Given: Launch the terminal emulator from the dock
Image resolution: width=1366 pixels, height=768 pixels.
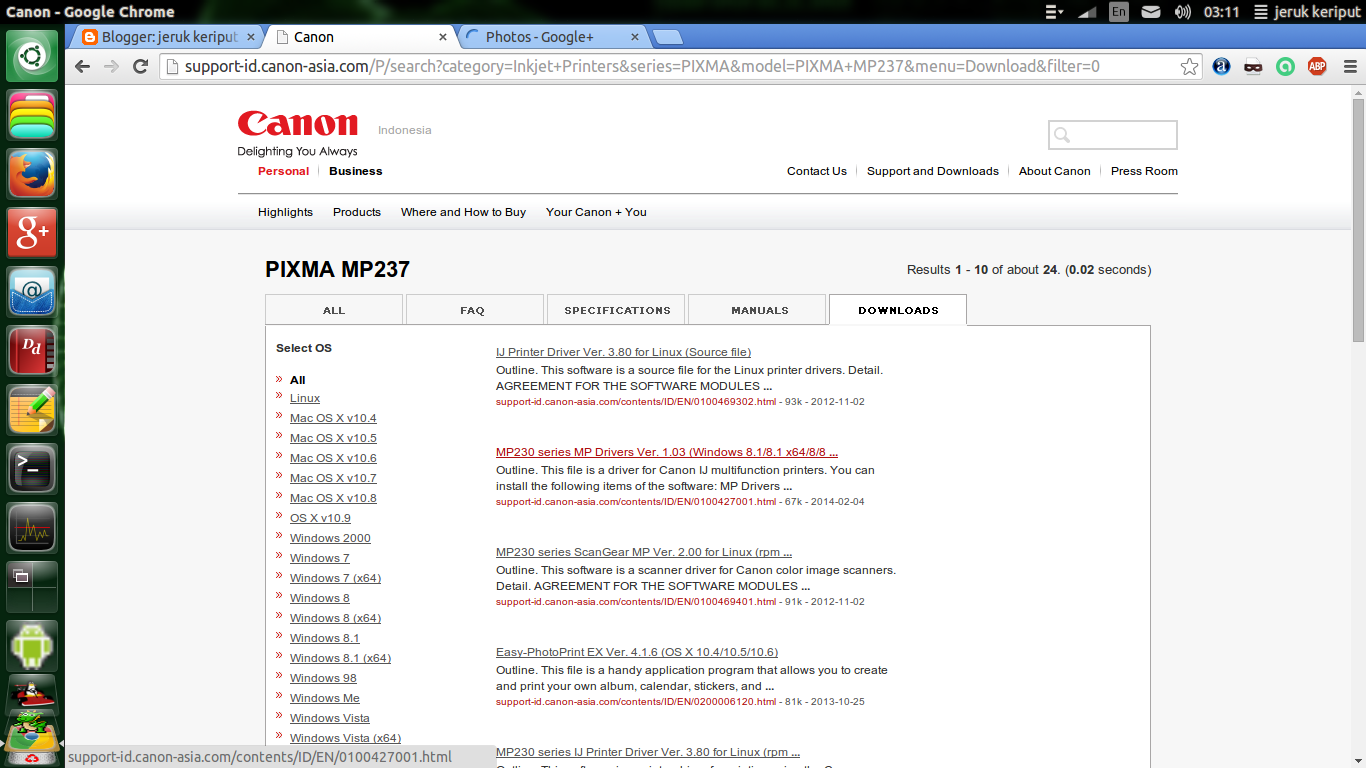Looking at the screenshot, I should 31,467.
